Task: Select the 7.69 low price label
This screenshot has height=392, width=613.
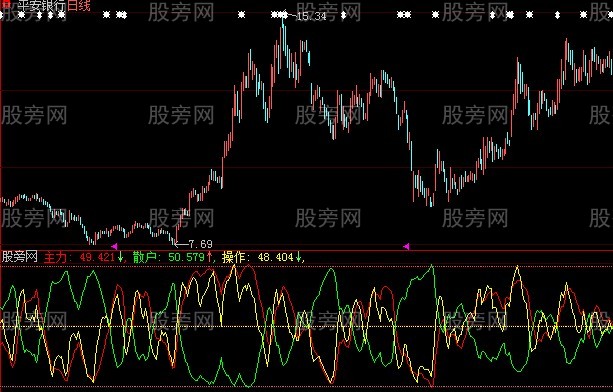Action: (201, 244)
